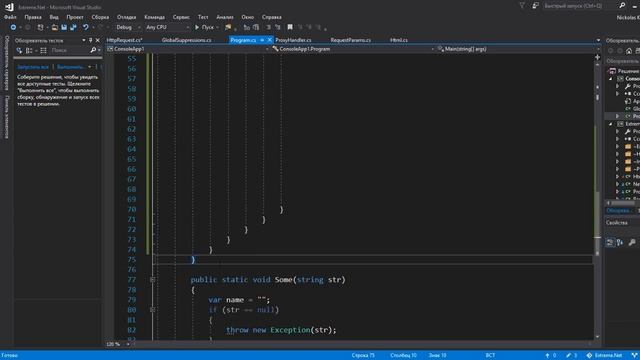The image size is (640, 360).
Task: Open the dropdown arrow next to Пуск
Action: tap(217, 27)
